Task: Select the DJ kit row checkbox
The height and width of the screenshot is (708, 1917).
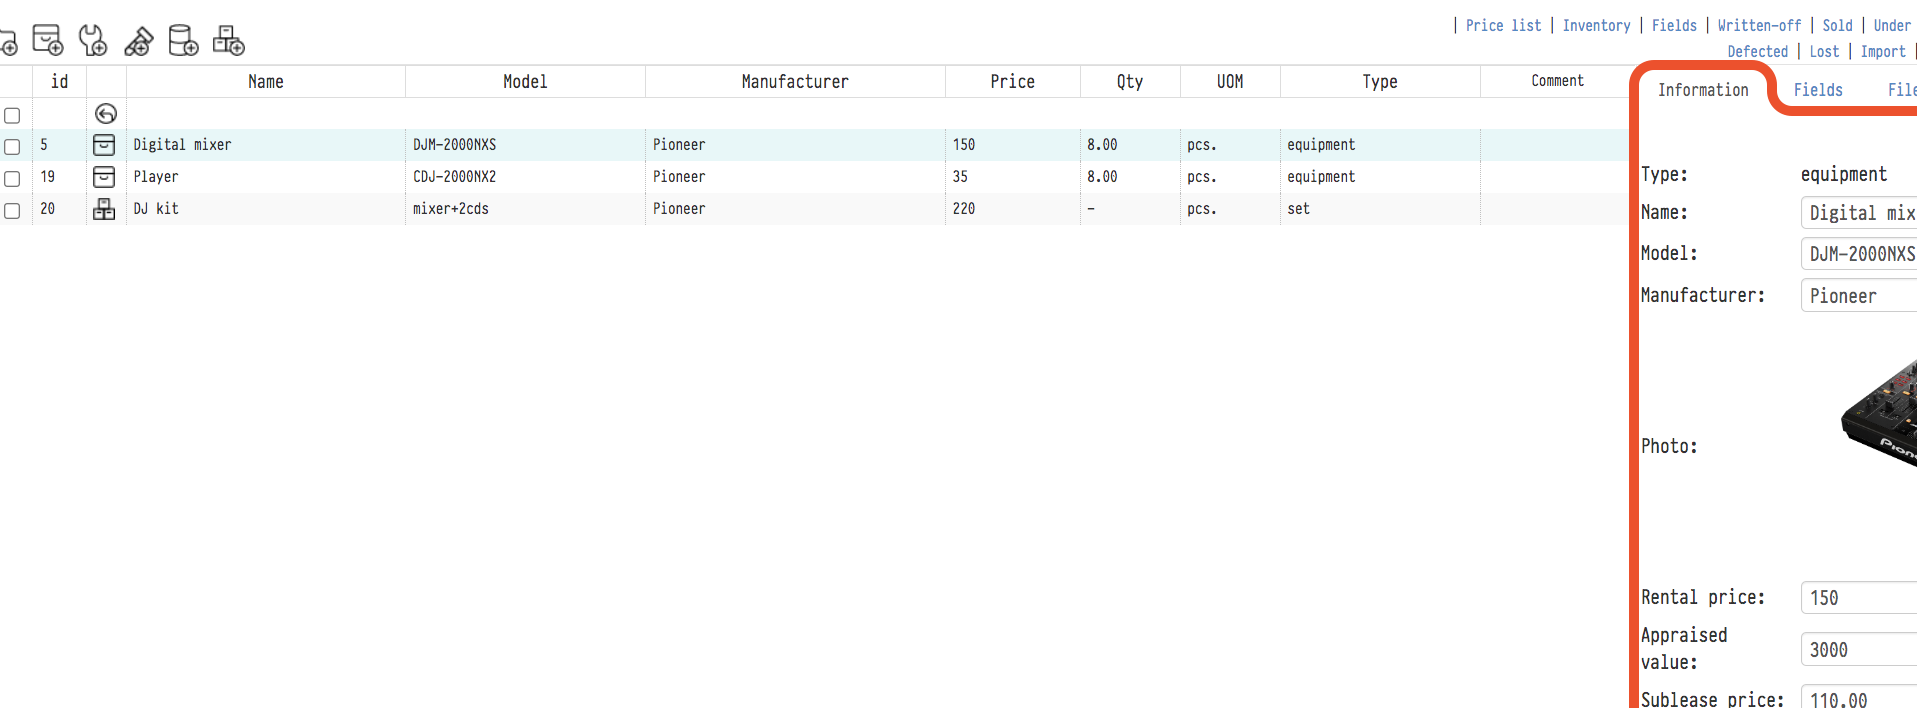Action: [x=12, y=210]
